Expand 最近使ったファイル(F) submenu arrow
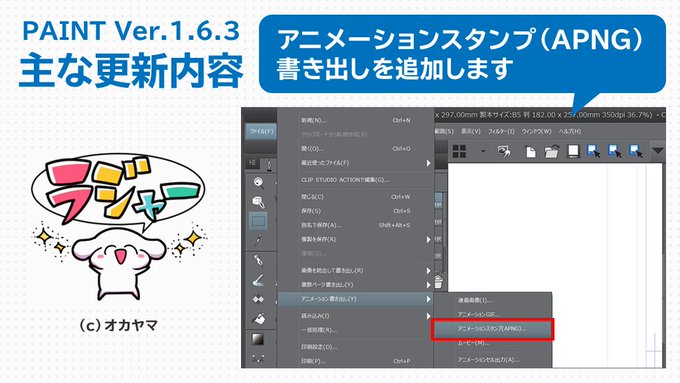680x383 pixels. pos(428,163)
